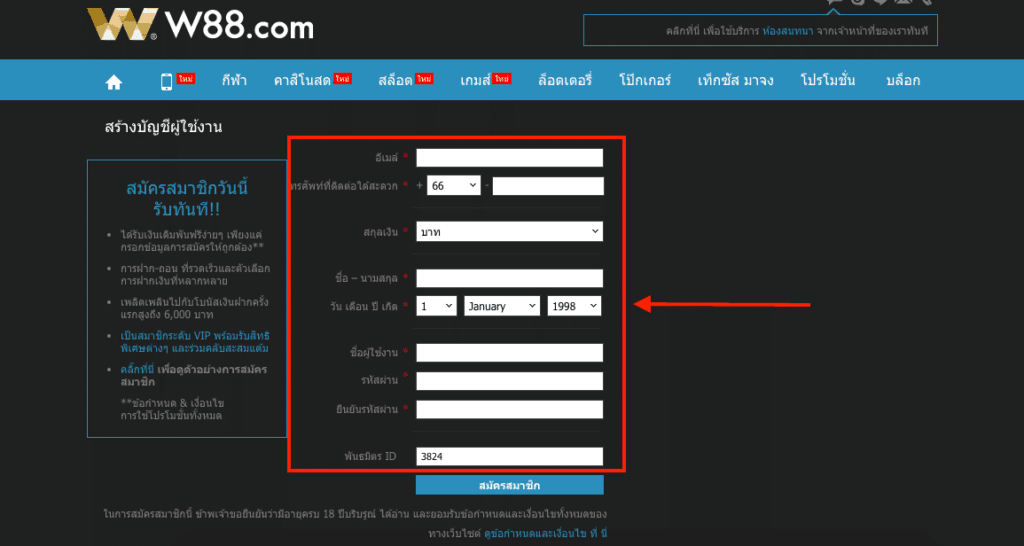Open the เท็กซัส มาจง menu item

[x=735, y=80]
